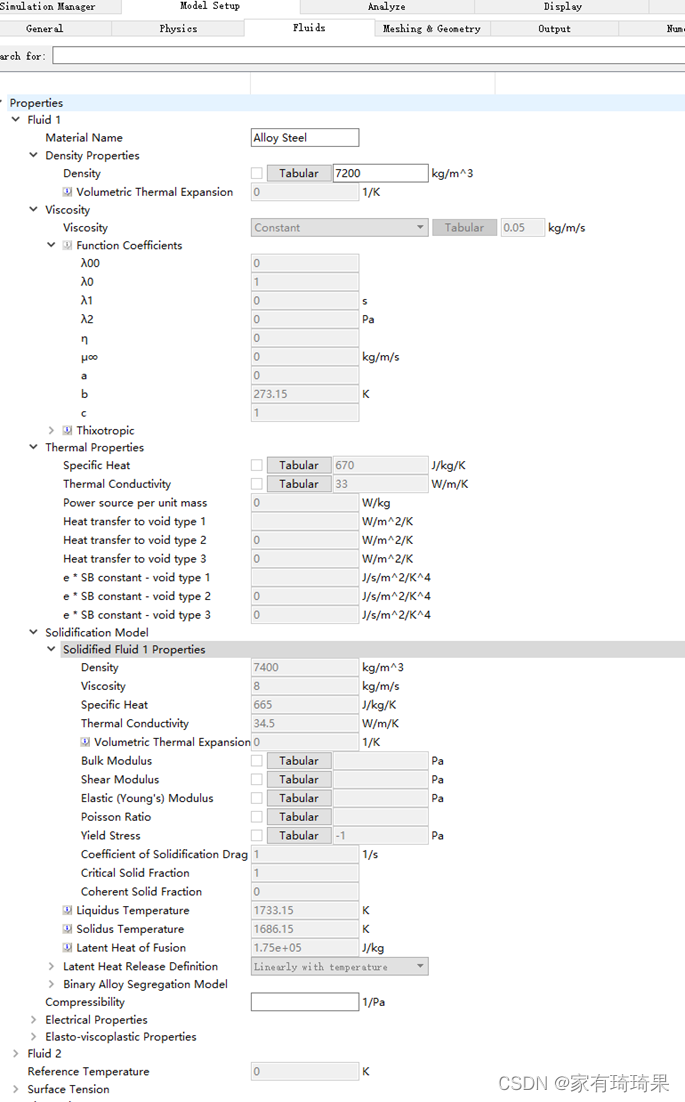Expand Latent Heat Release Definition
Image resolution: width=685 pixels, height=1102 pixels.
(51, 966)
